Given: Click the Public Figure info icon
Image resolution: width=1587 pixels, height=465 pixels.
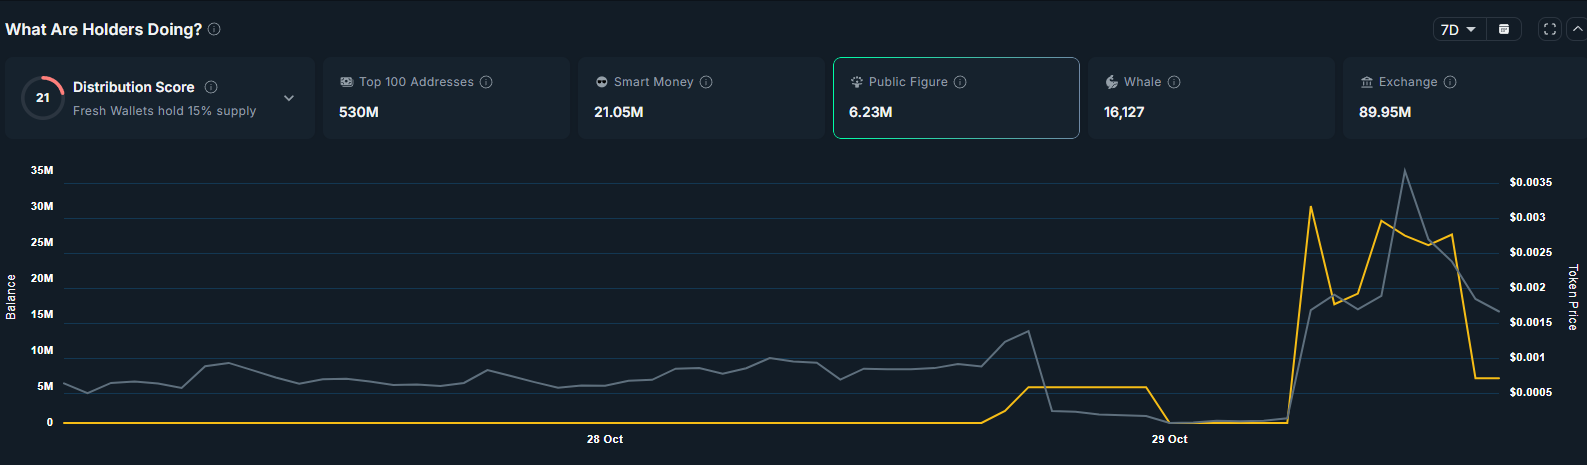Looking at the screenshot, I should pyautogui.click(x=960, y=82).
